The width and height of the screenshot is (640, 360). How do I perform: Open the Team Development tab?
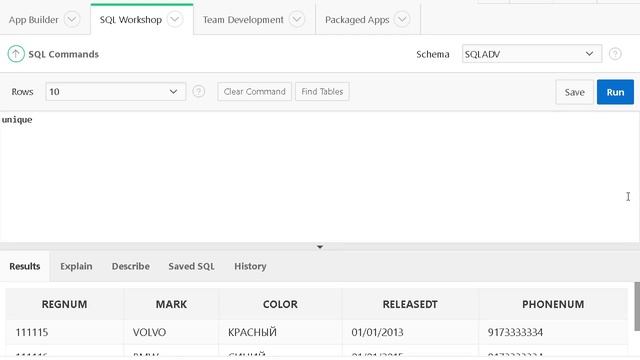pyautogui.click(x=243, y=20)
